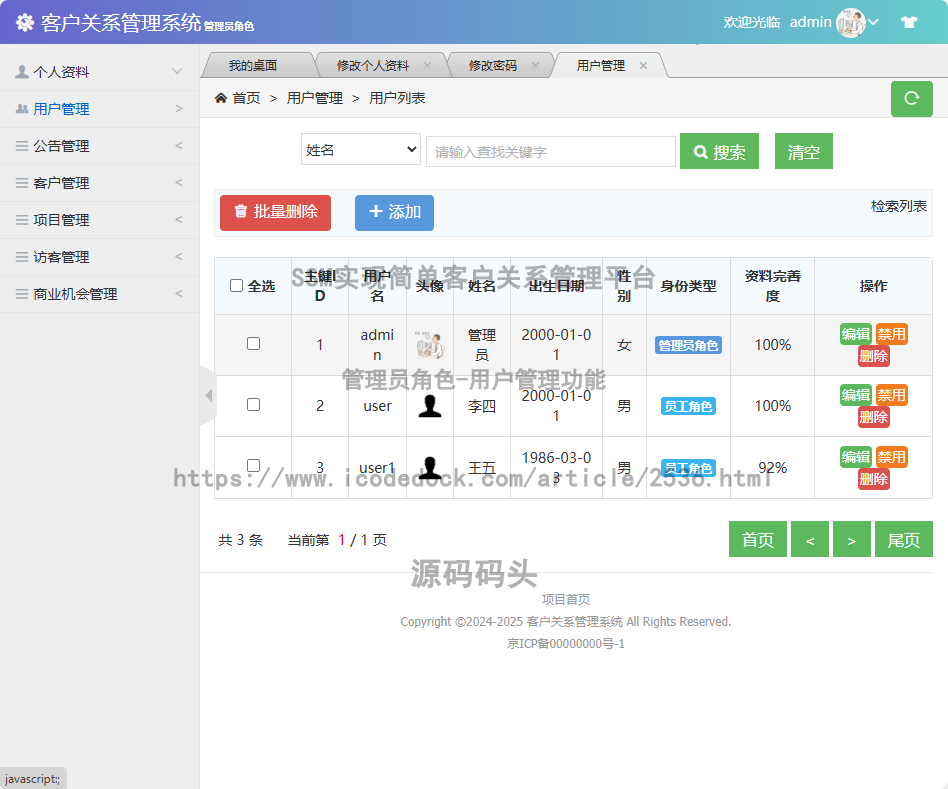The image size is (948, 789).
Task: Jump to 尾页 last page
Action: [x=903, y=539]
